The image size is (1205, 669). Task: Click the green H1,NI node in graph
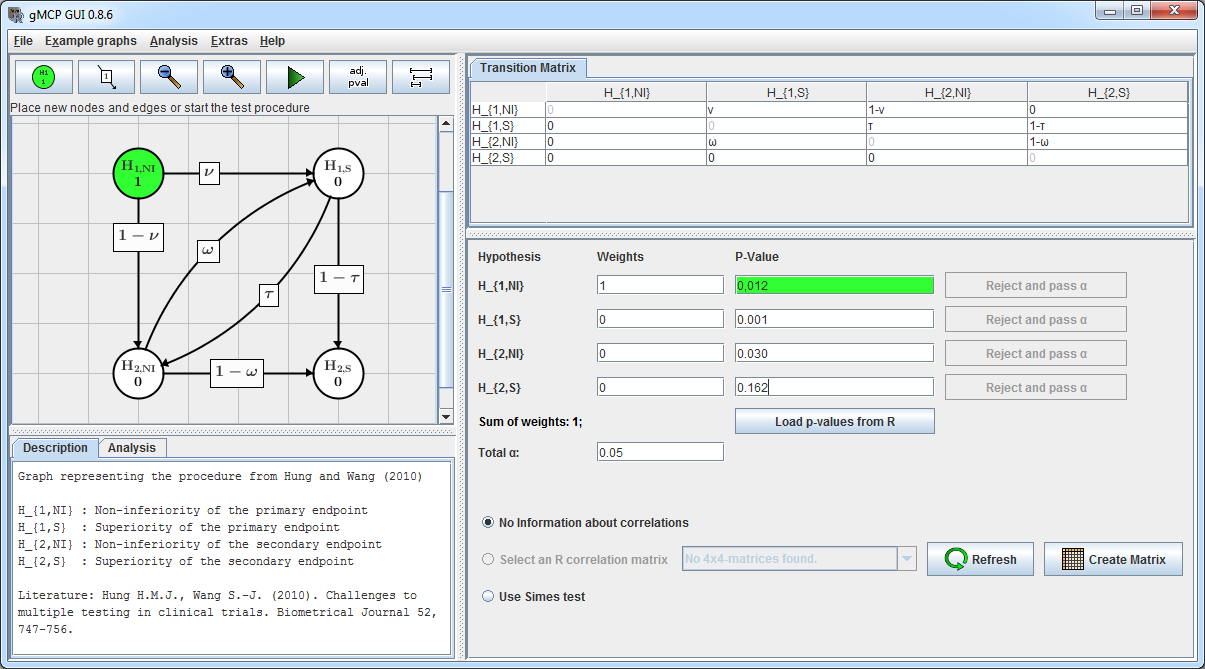tap(138, 174)
